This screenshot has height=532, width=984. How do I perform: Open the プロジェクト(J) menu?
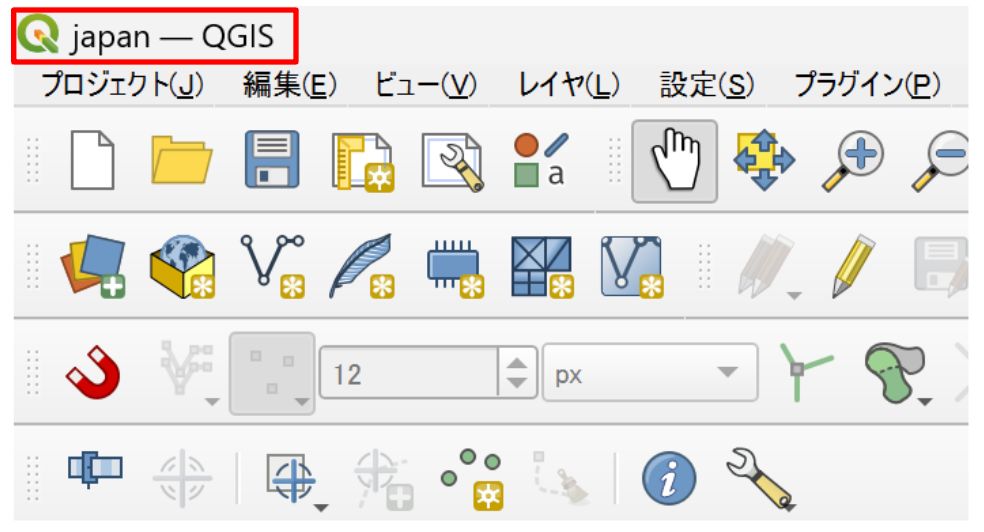[123, 85]
